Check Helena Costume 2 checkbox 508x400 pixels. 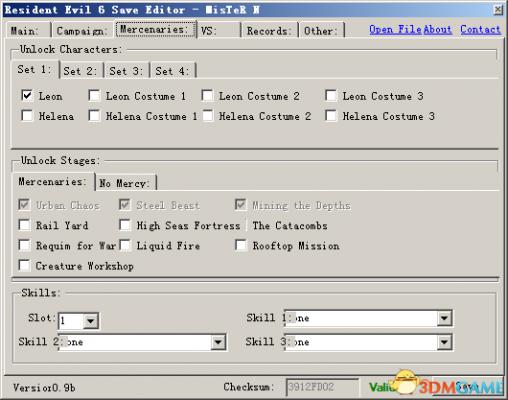(207, 116)
